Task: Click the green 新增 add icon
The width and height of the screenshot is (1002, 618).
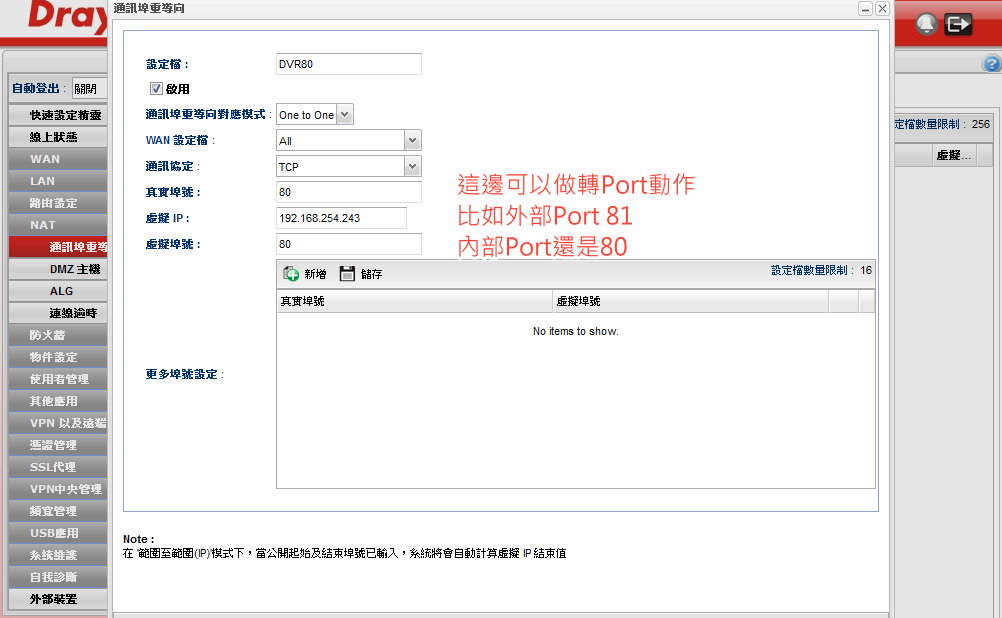Action: coord(291,273)
